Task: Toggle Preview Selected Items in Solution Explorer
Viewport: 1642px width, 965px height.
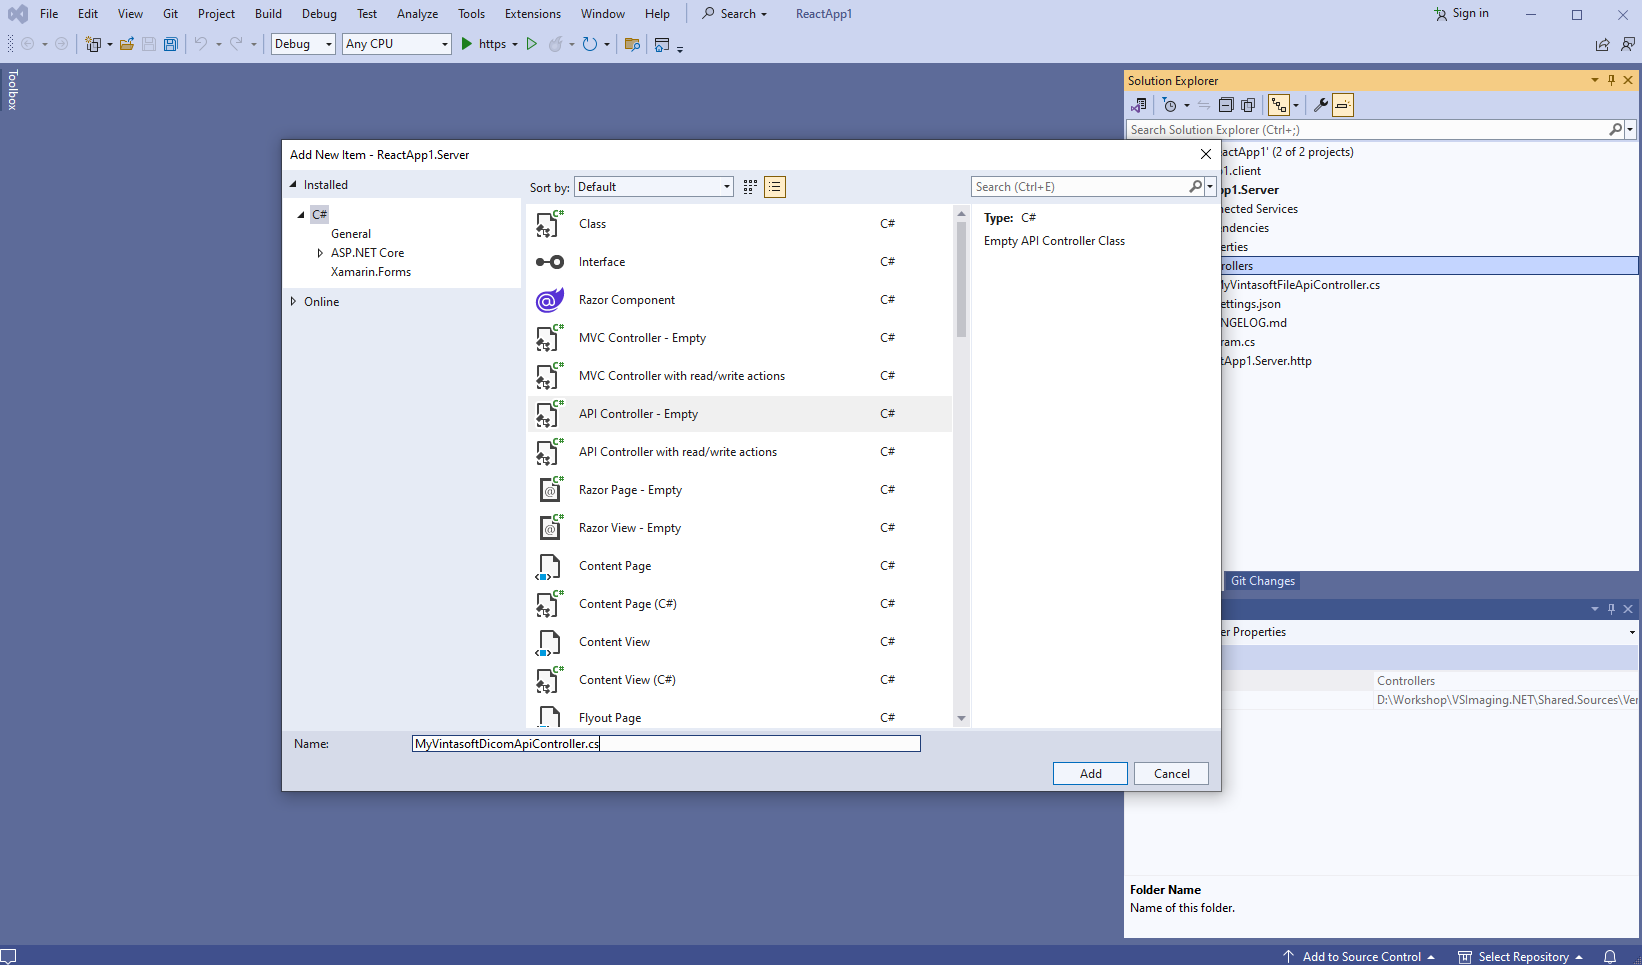Action: click(1343, 105)
